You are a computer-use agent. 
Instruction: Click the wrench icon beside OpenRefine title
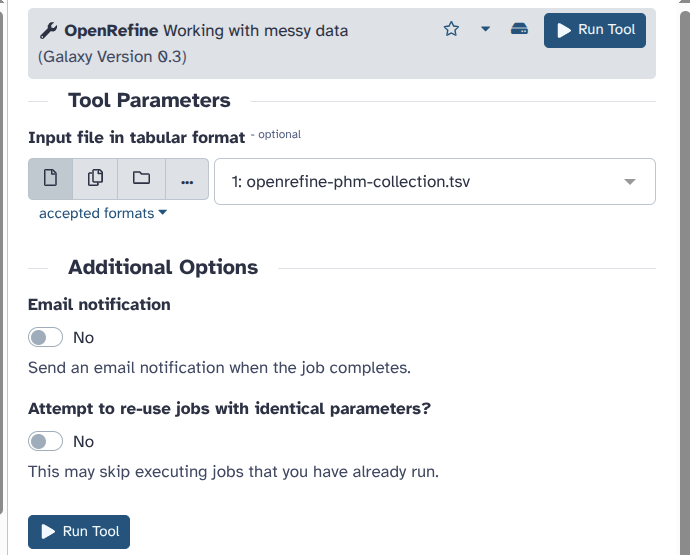[48, 30]
